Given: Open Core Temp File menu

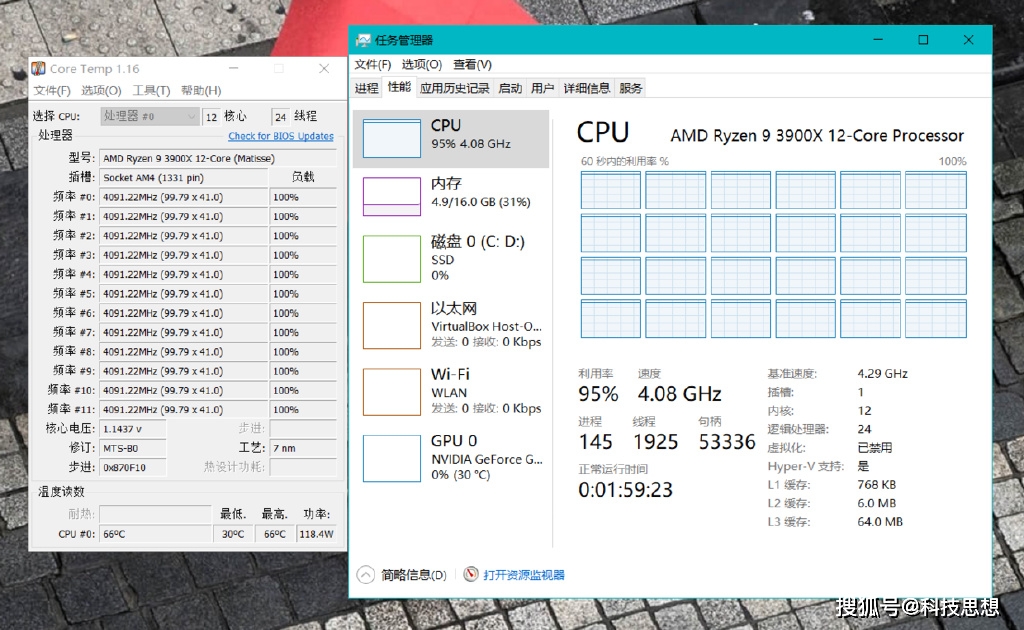Looking at the screenshot, I should point(52,91).
